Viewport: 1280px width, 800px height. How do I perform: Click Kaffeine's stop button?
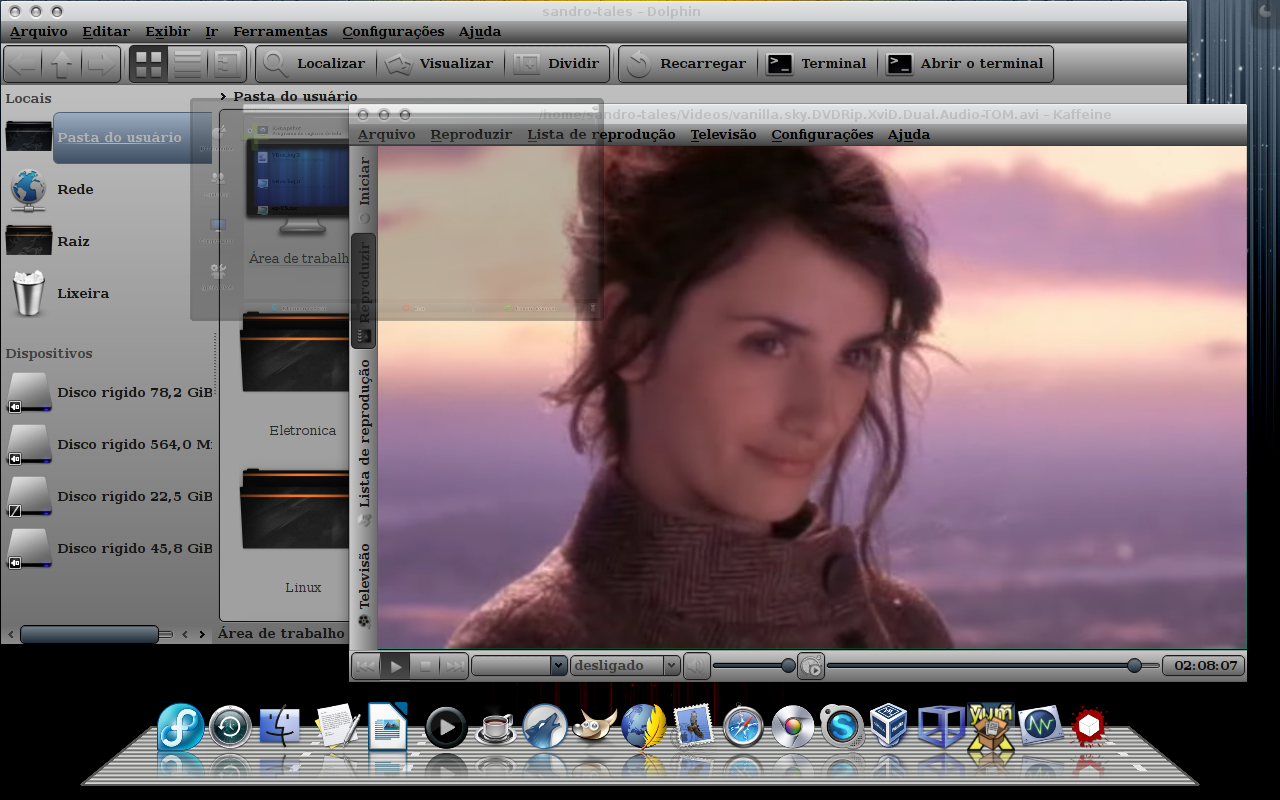[x=425, y=665]
